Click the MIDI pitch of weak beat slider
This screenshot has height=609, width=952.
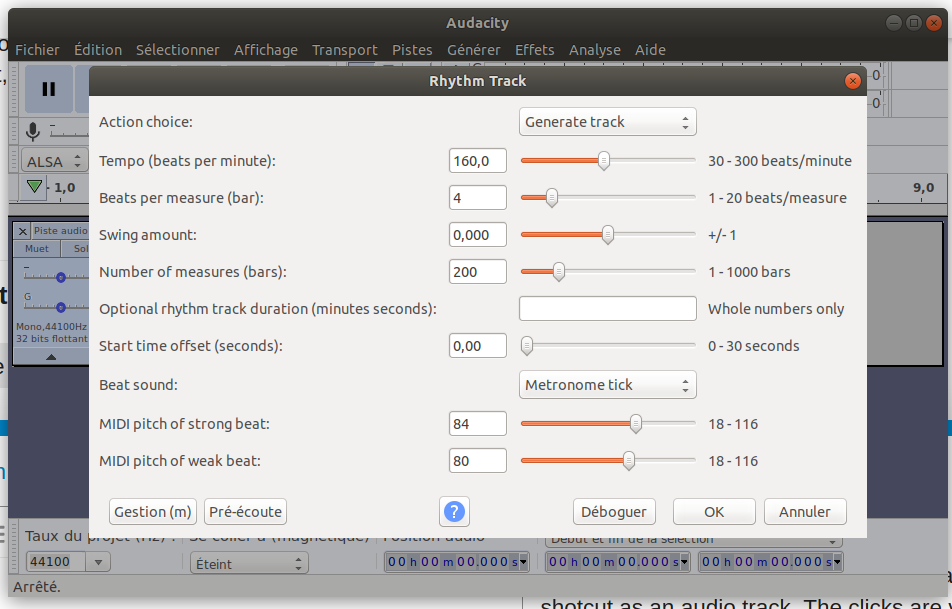pos(608,461)
